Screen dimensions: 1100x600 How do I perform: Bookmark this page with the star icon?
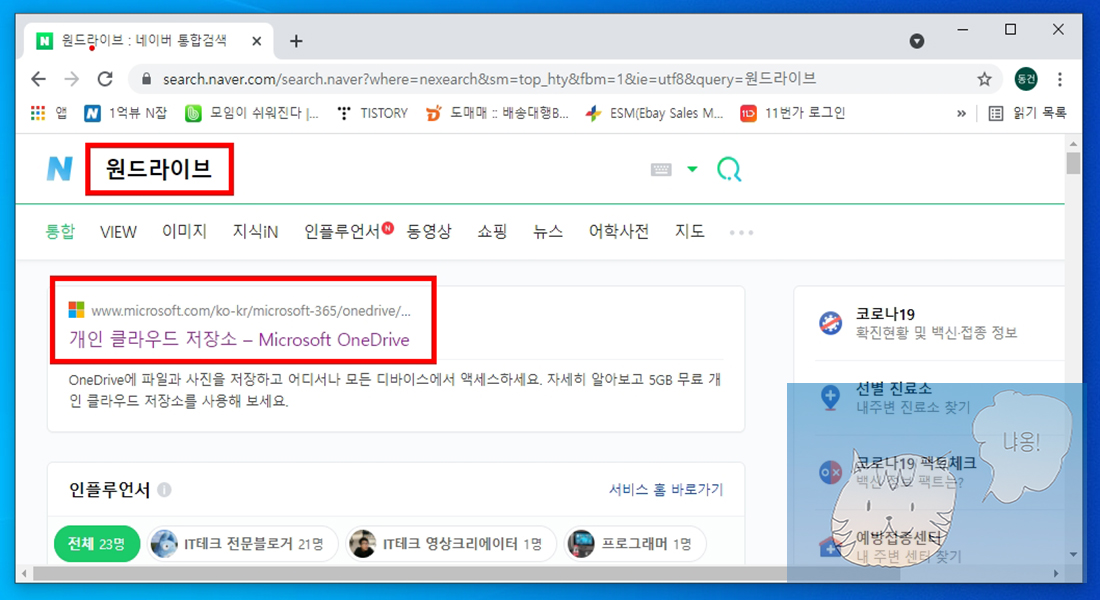pos(984,79)
